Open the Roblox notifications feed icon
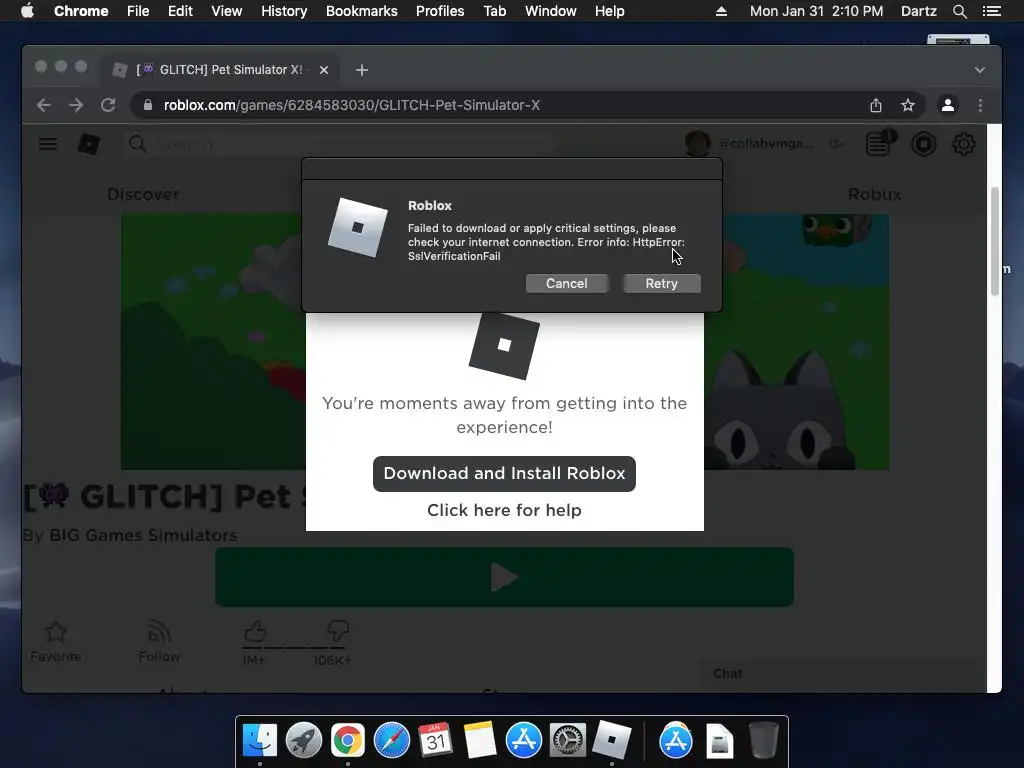1024x768 pixels. [x=879, y=144]
